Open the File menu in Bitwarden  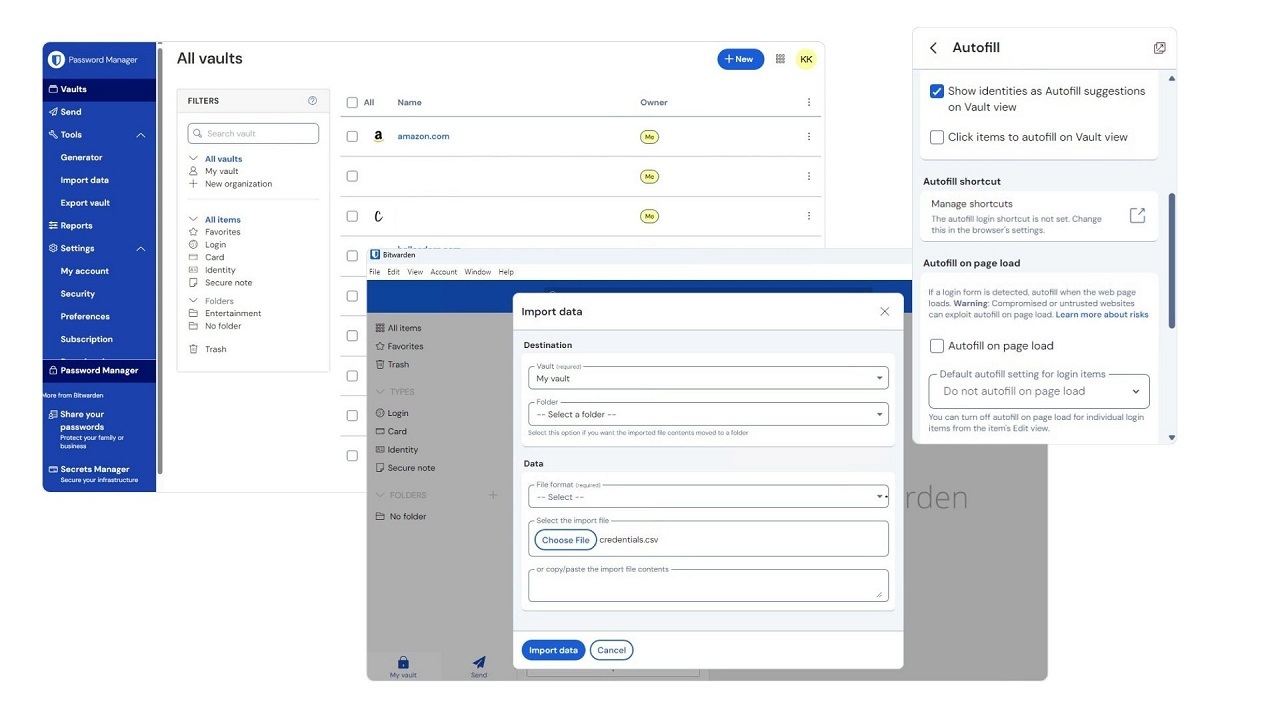(x=375, y=272)
